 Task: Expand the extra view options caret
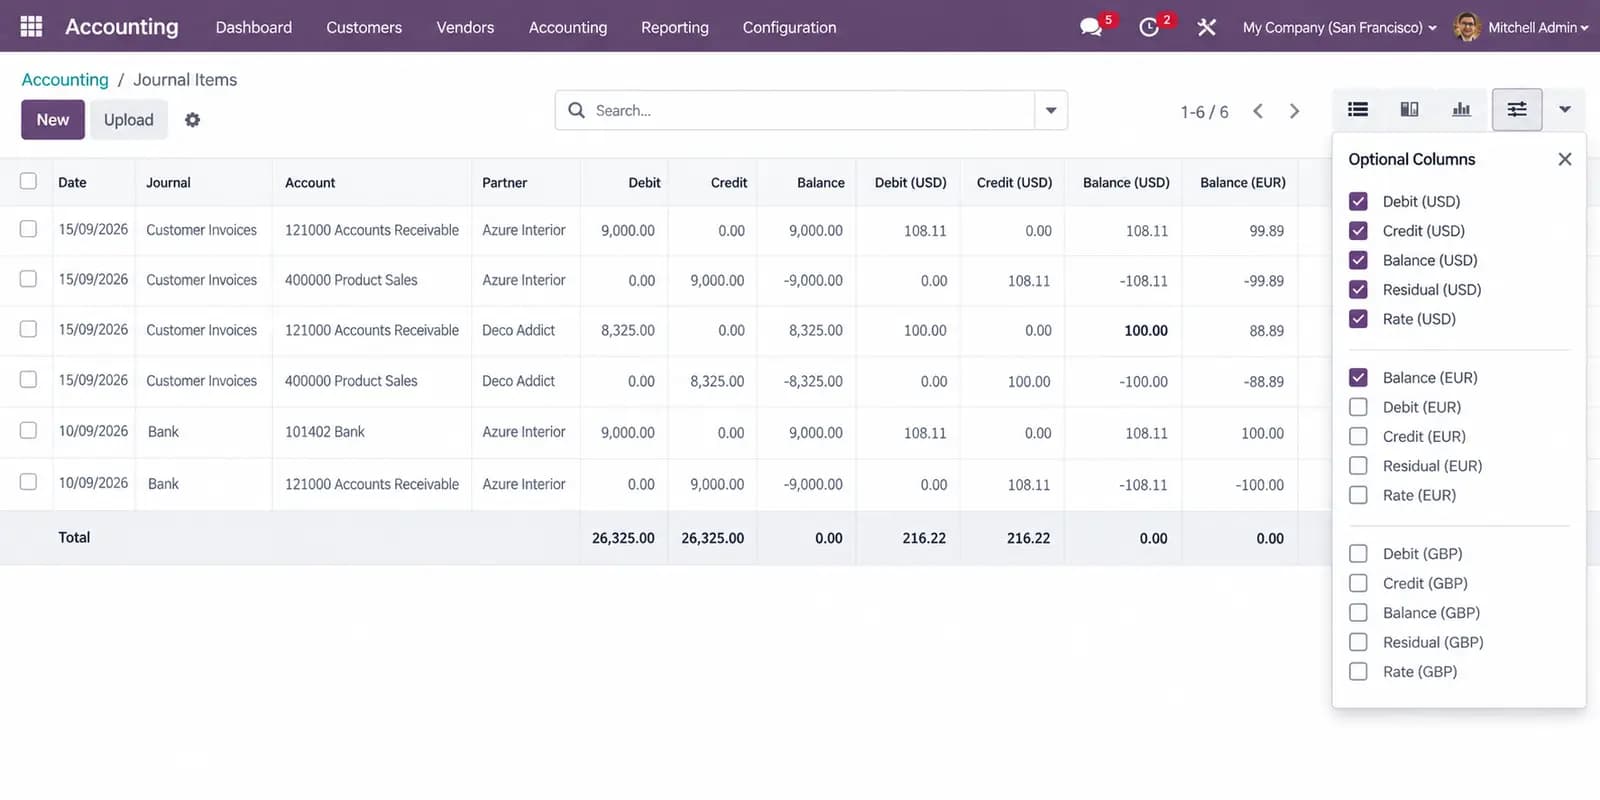point(1565,110)
